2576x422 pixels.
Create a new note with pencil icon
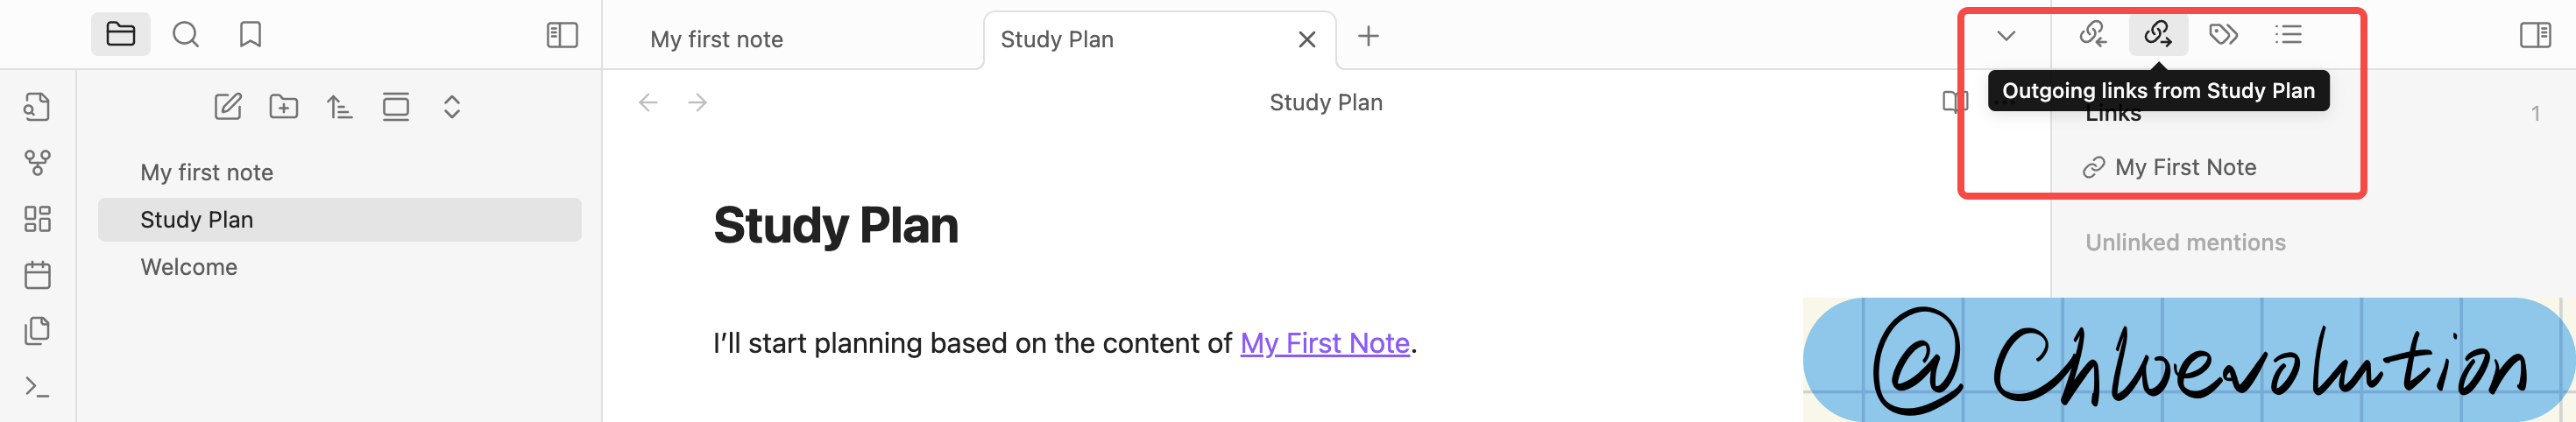[228, 107]
